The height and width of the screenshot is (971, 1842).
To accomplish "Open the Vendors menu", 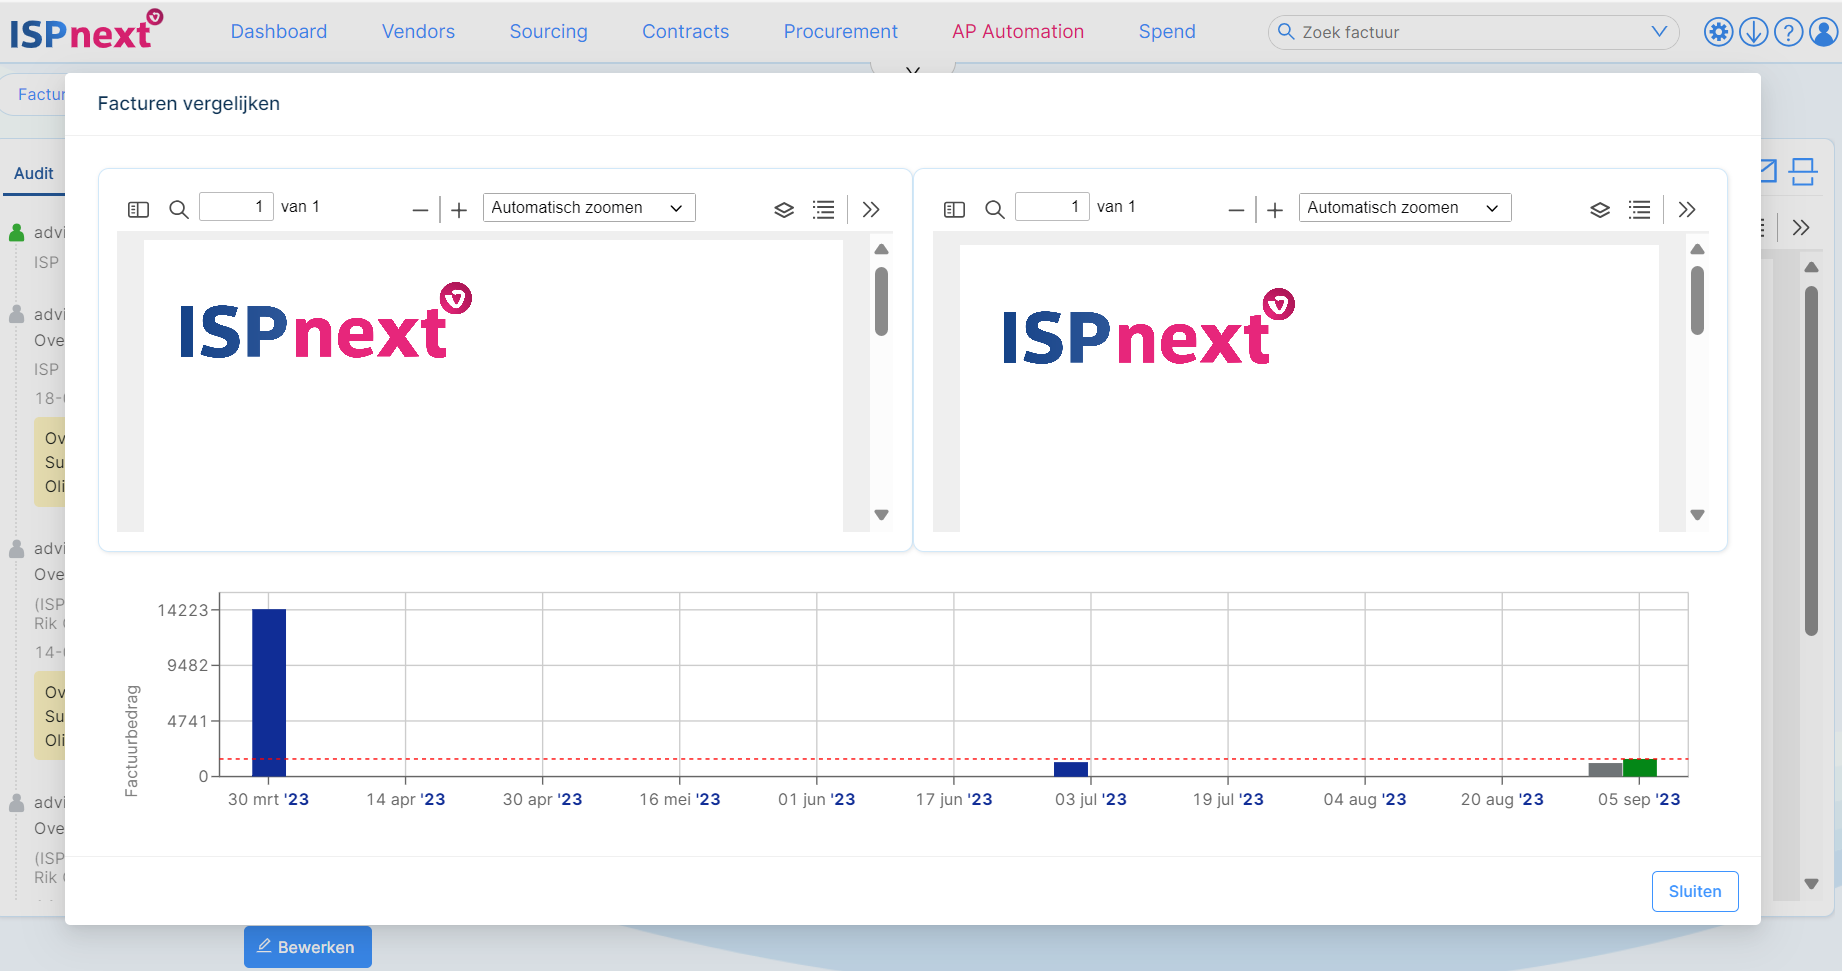I will (418, 32).
